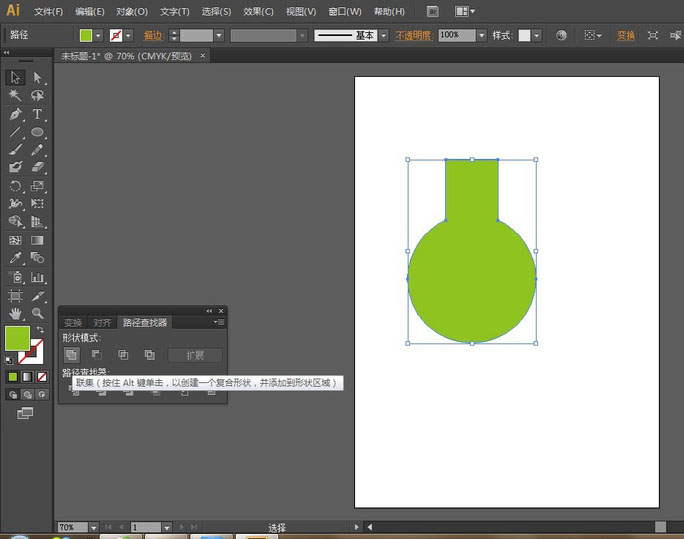This screenshot has width=684, height=539.
Task: Select the Zoom magnifier tool
Action: coord(38,313)
